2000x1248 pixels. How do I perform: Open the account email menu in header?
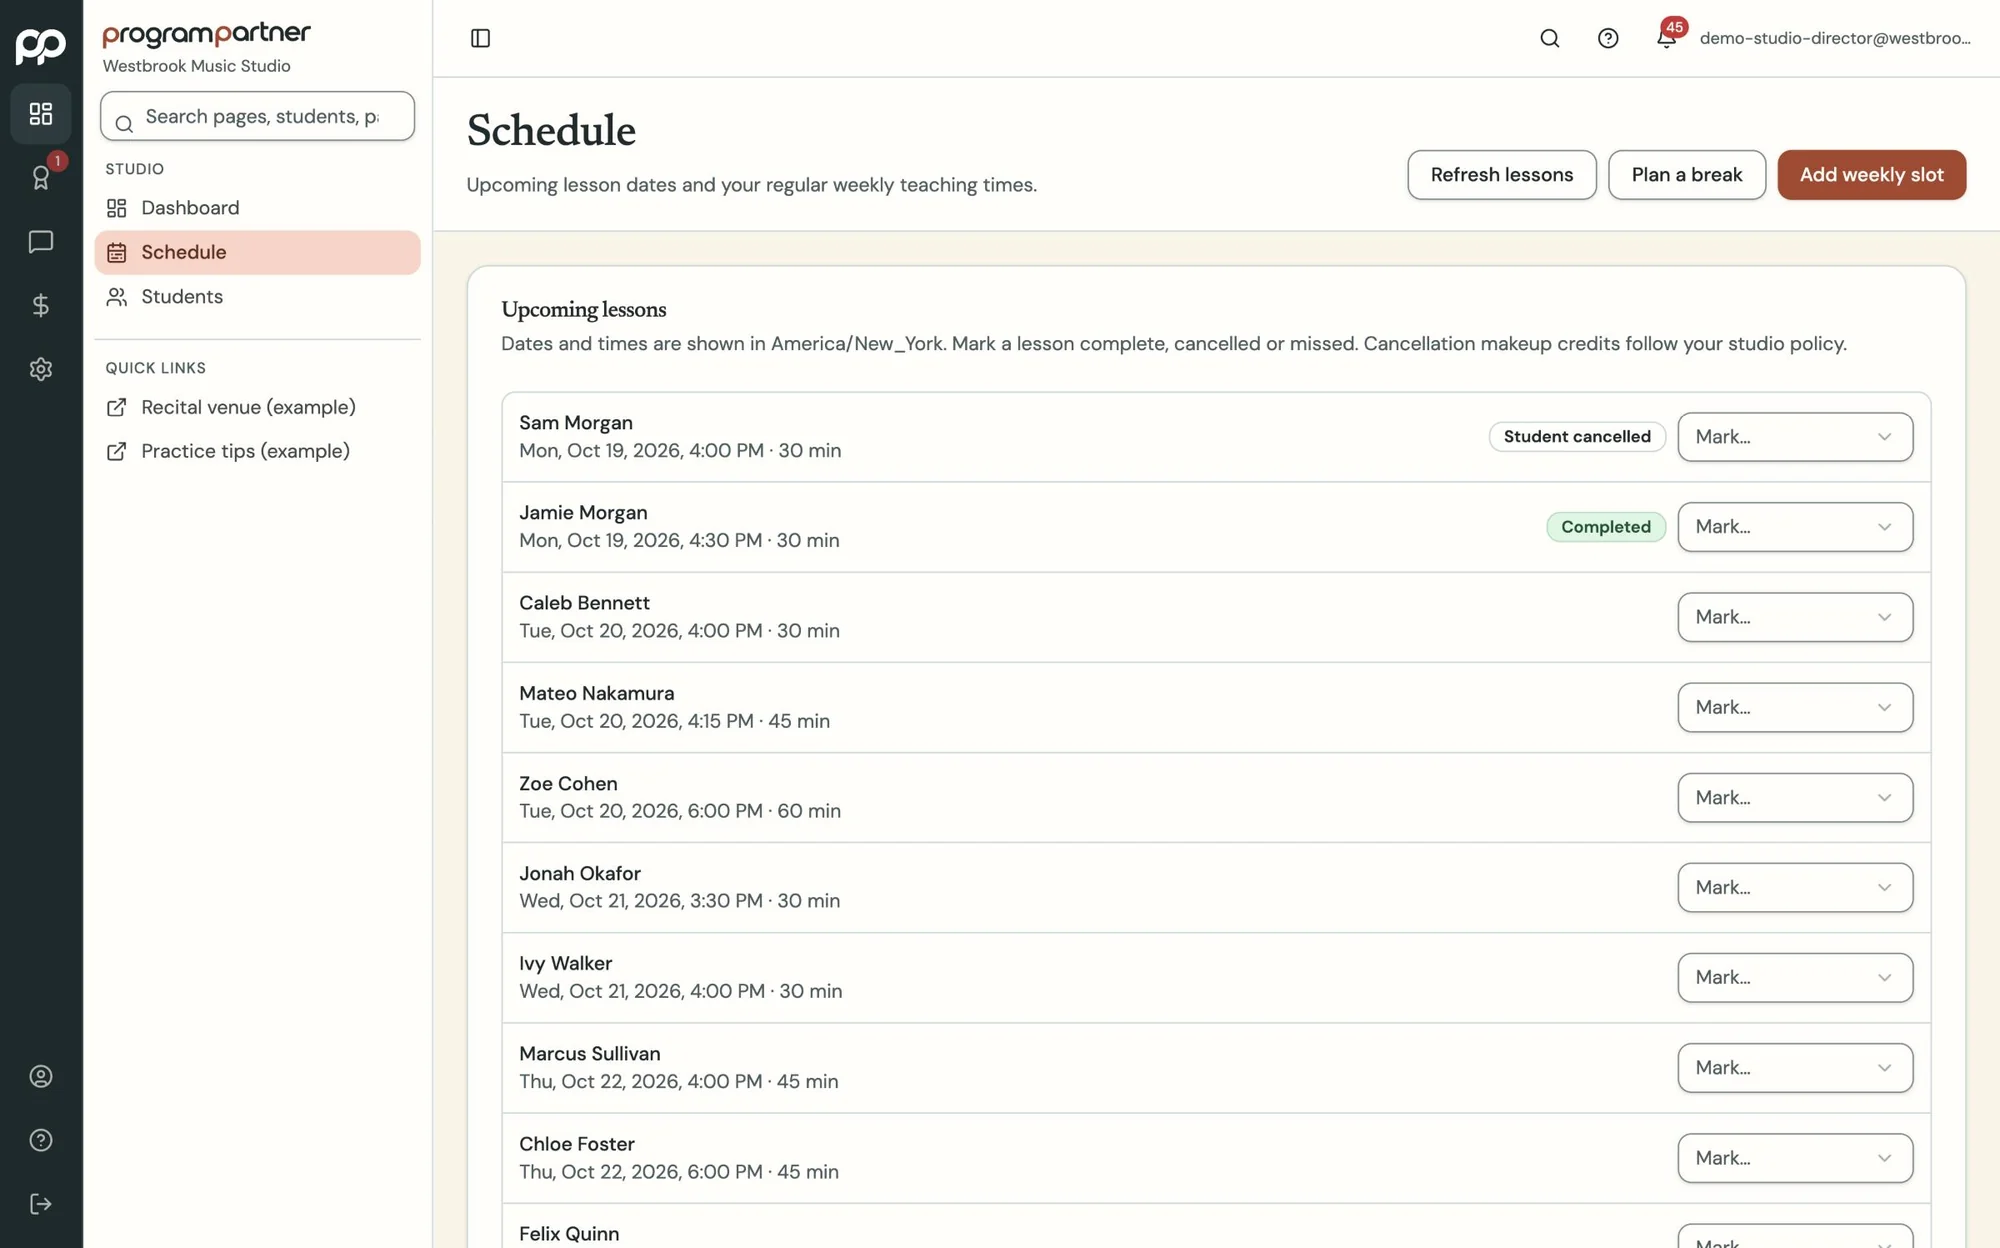1835,38
